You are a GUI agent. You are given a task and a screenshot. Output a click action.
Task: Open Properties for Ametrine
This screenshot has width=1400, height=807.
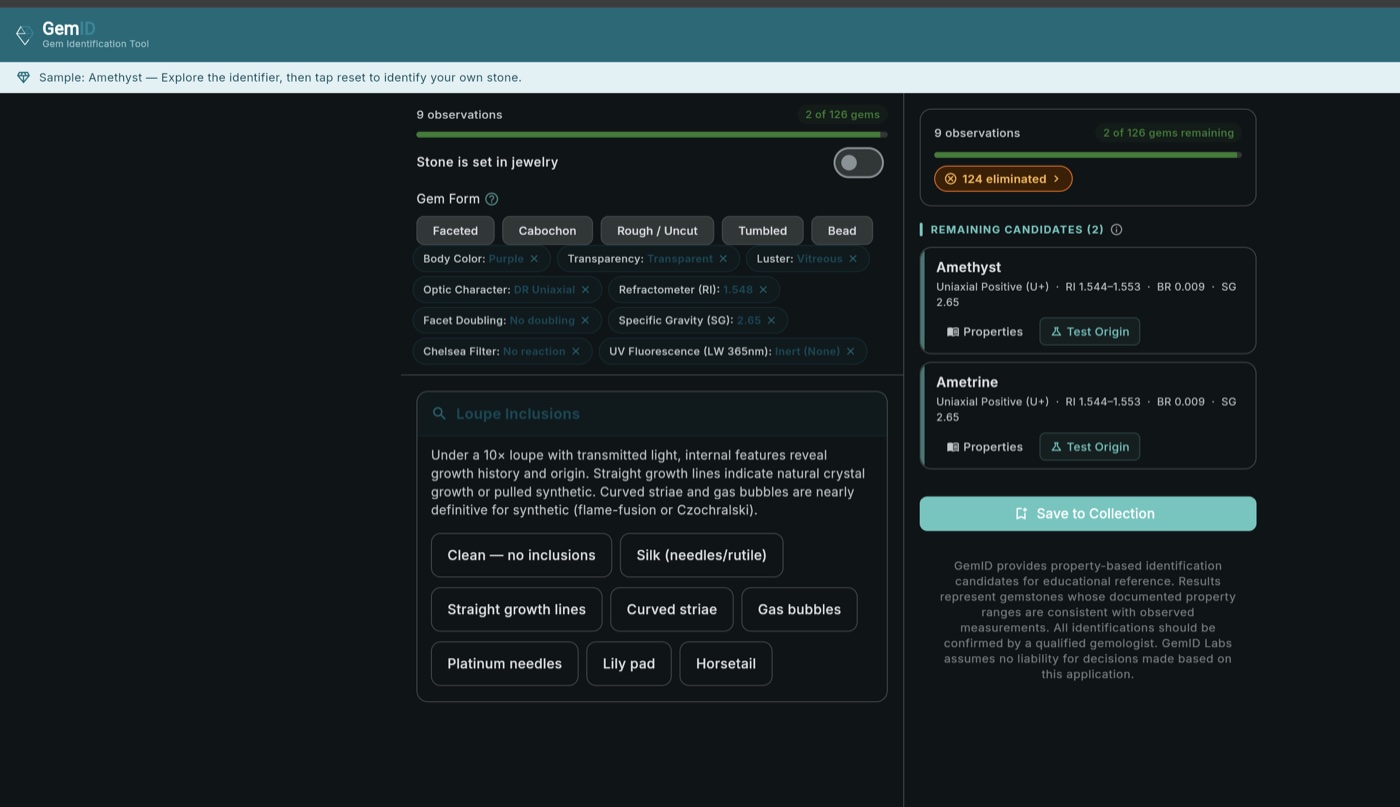pos(984,447)
